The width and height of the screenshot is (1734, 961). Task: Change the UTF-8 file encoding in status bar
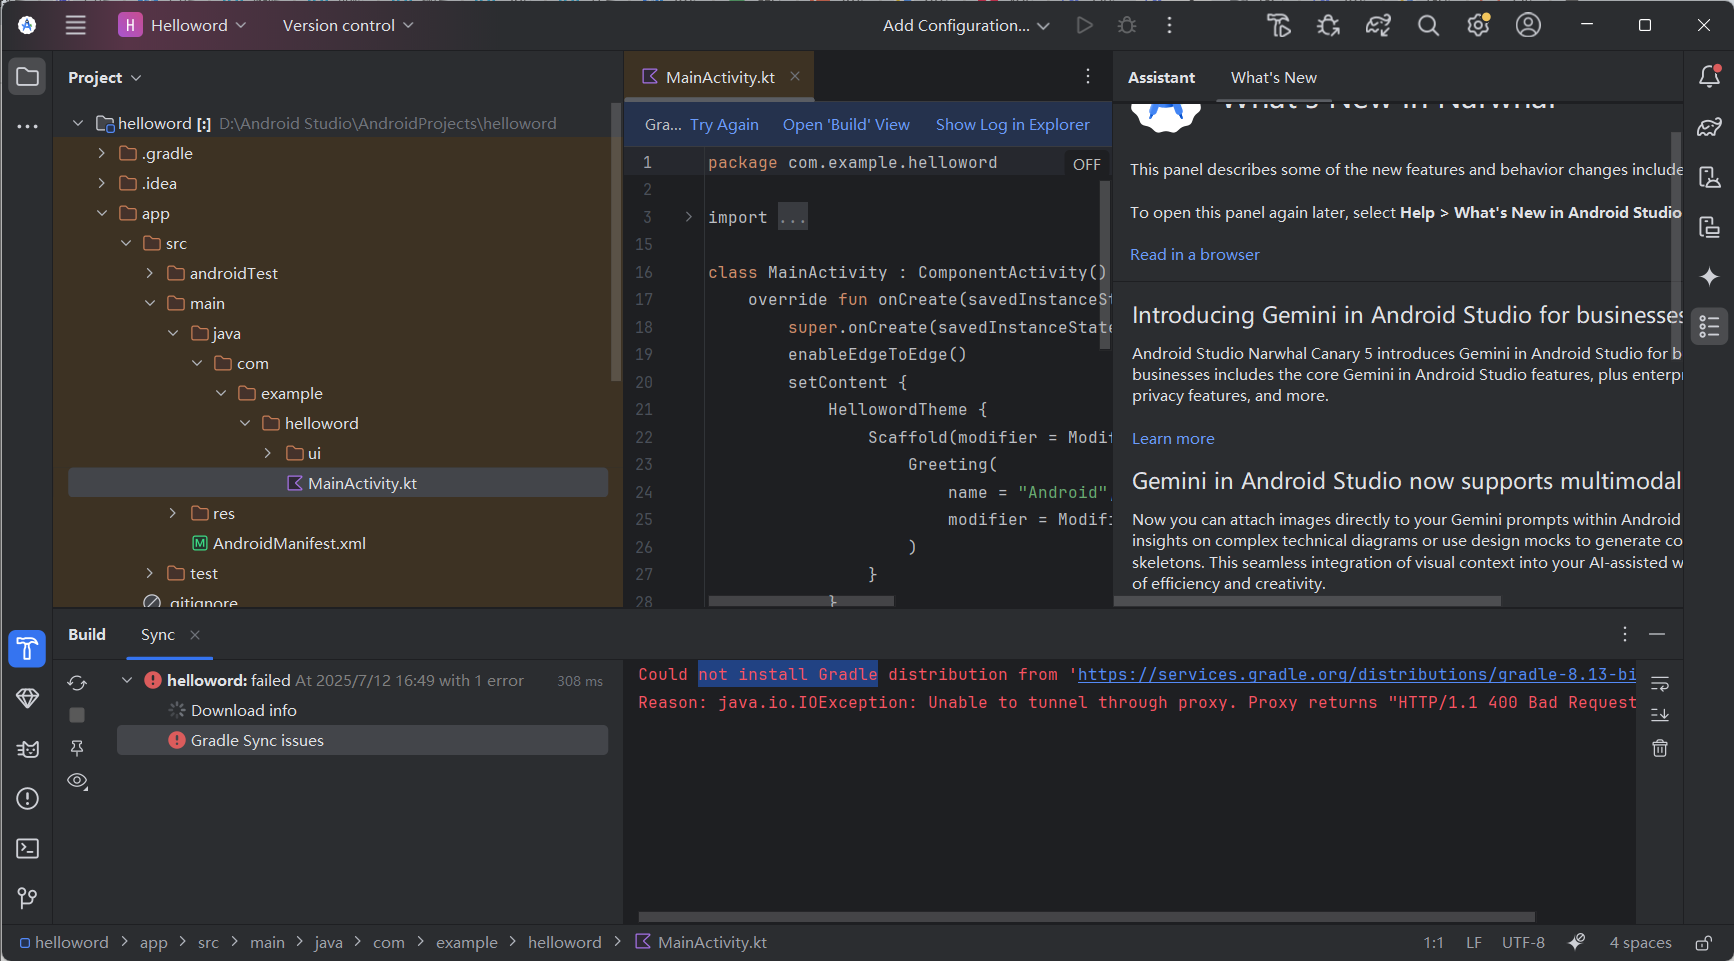1522,943
